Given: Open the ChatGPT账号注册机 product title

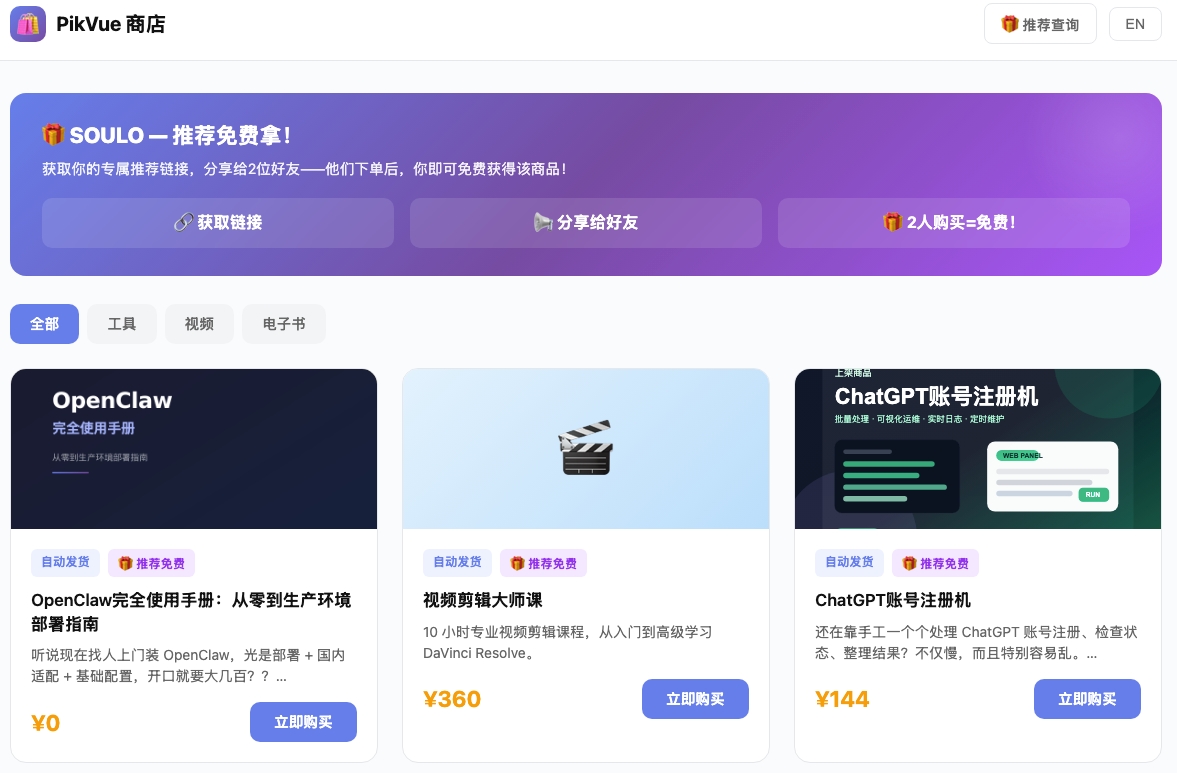Looking at the screenshot, I should [x=893, y=600].
